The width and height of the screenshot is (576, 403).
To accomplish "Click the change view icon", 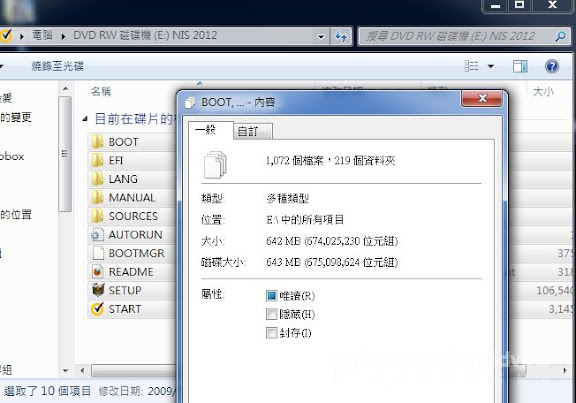I will click(472, 66).
